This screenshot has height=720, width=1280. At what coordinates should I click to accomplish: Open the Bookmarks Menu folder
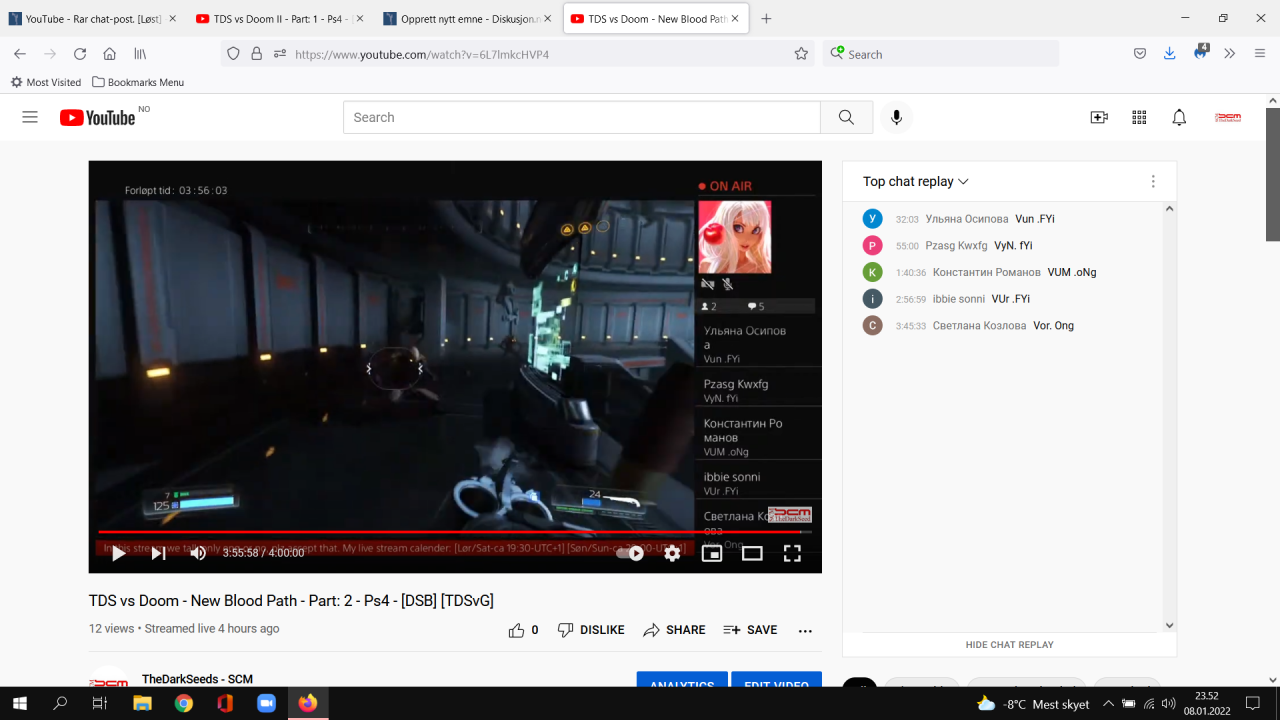pos(138,82)
